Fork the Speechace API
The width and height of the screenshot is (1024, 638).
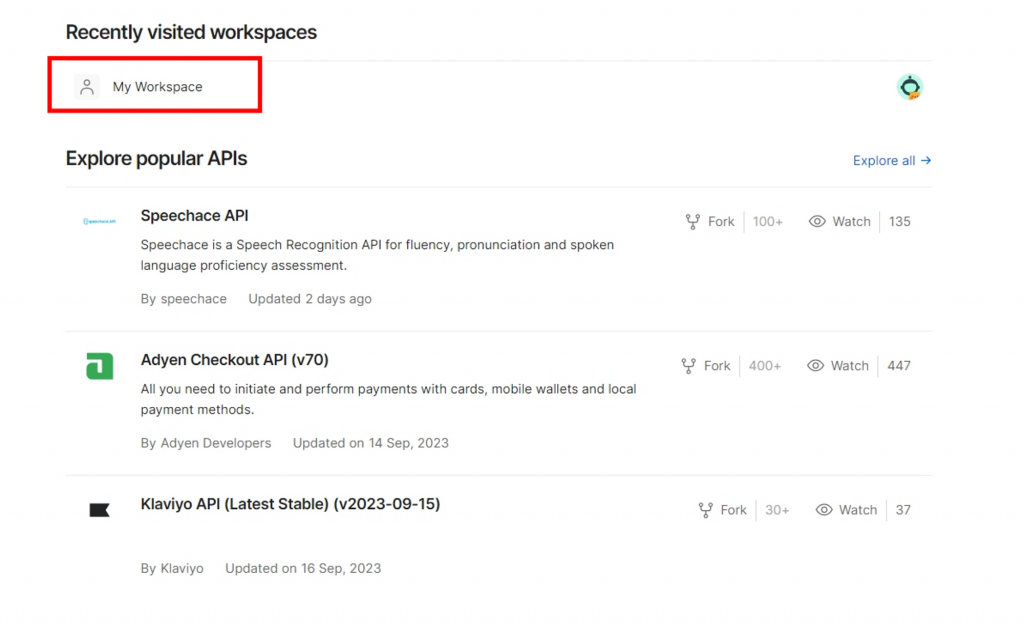tap(710, 221)
